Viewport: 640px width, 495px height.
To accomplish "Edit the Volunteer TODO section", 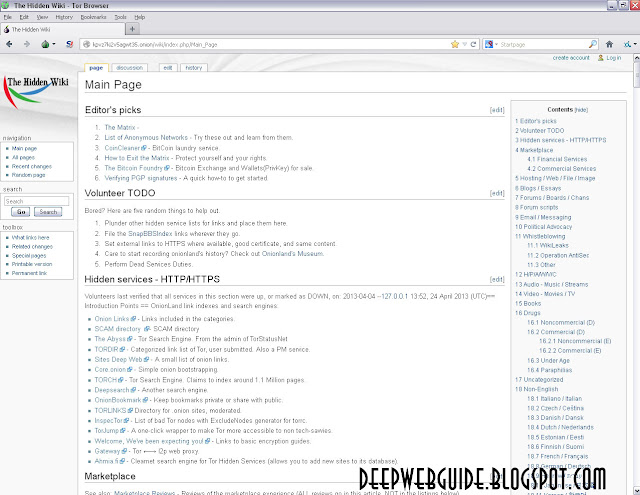I will (497, 193).
